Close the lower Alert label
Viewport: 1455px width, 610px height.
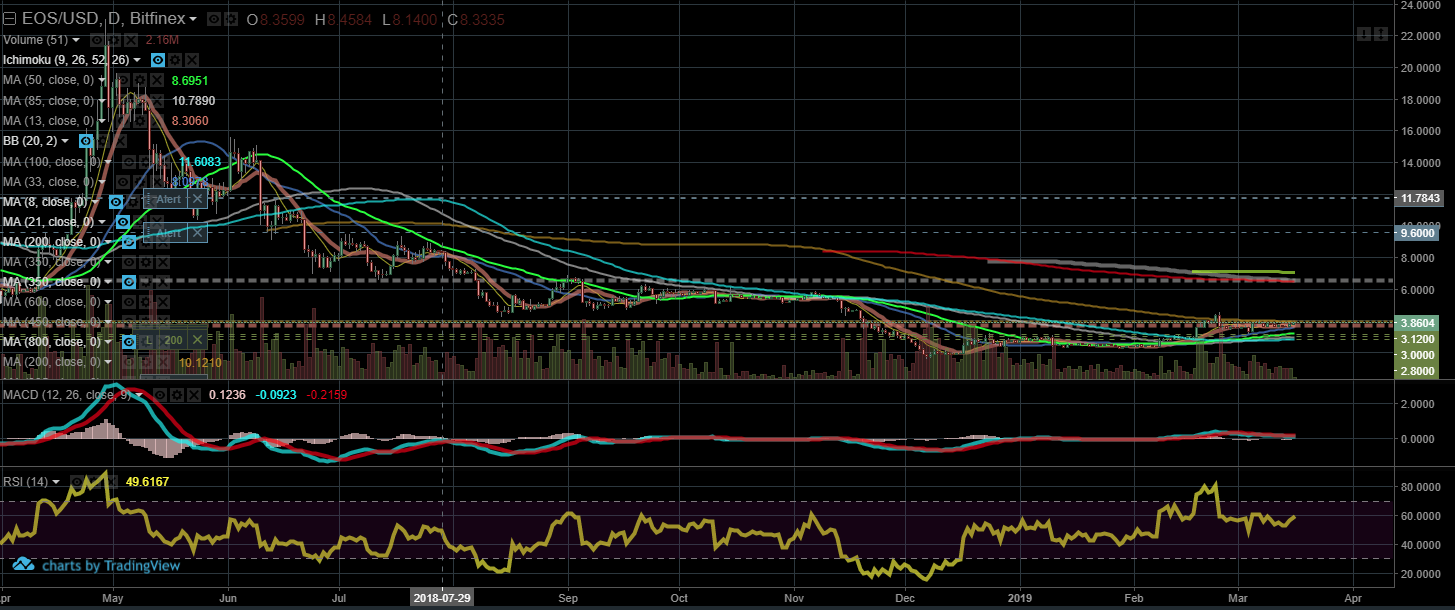click(x=197, y=233)
